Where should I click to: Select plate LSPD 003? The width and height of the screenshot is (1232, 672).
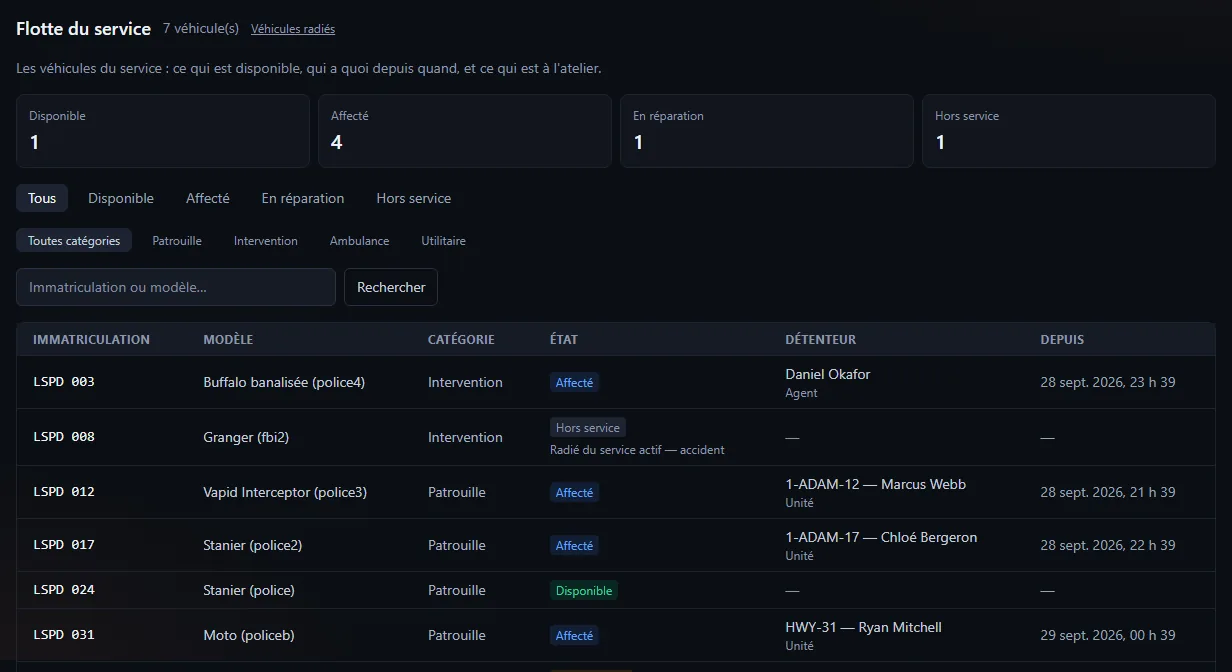click(64, 382)
